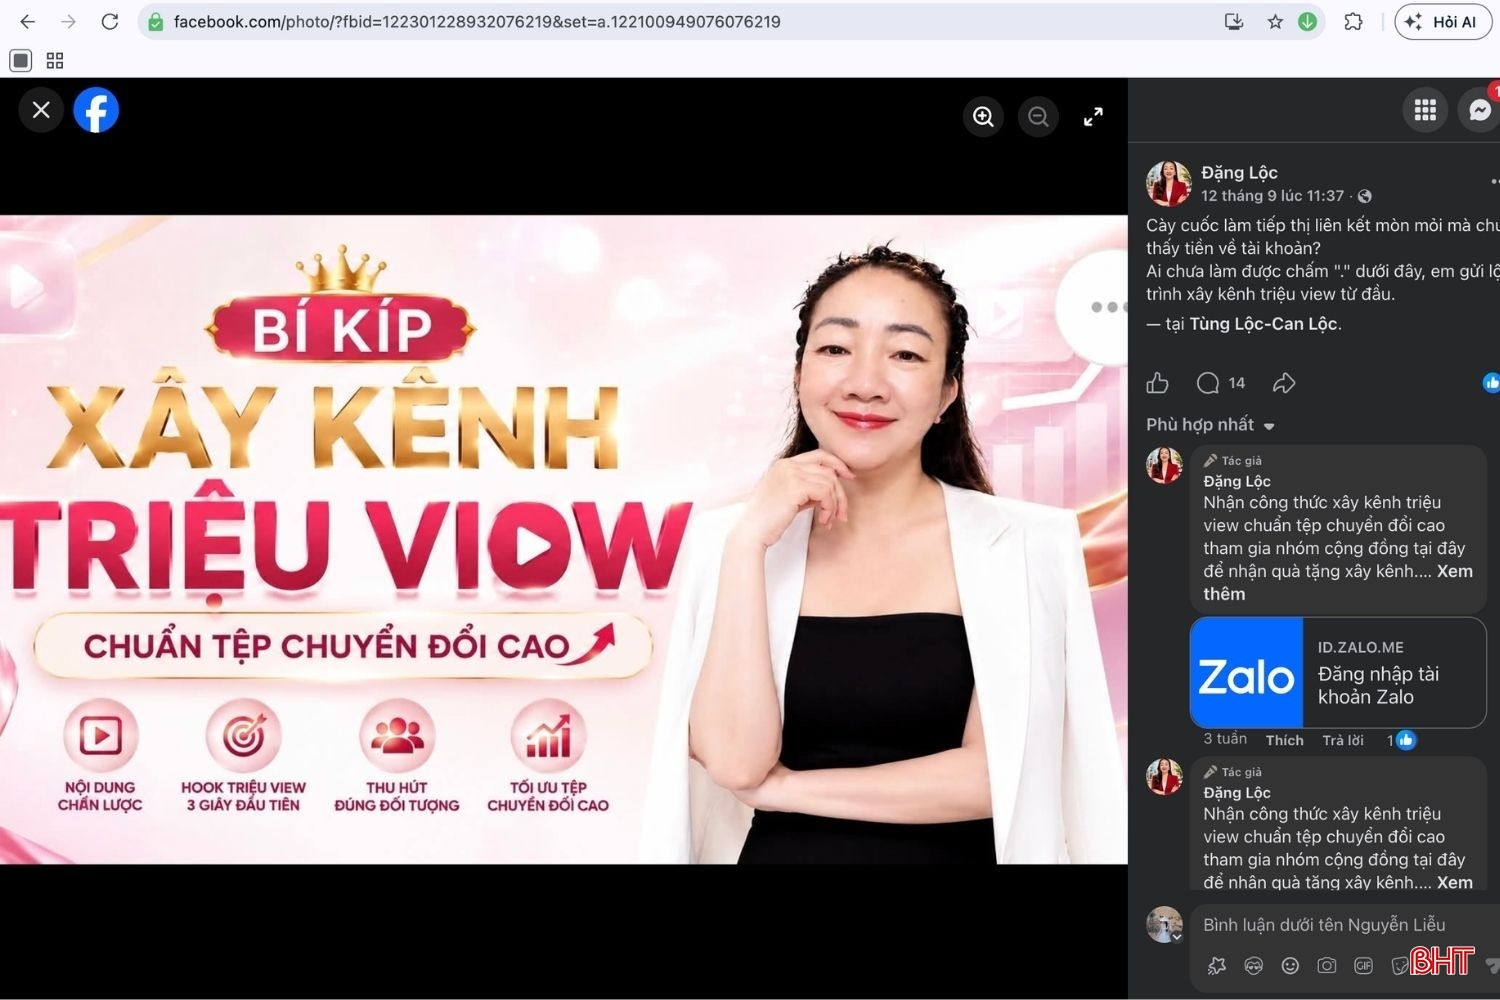Open browser extensions puzzle menu
The height and width of the screenshot is (1000, 1500).
1353,21
